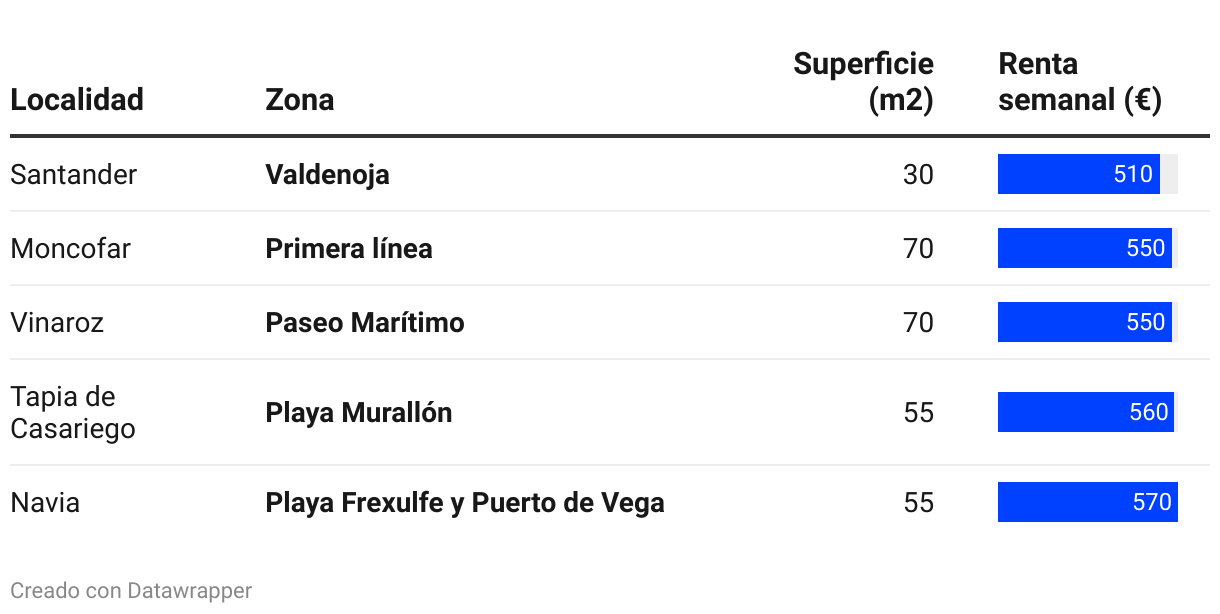Click the Zona column header
The image size is (1220, 614).
click(300, 100)
